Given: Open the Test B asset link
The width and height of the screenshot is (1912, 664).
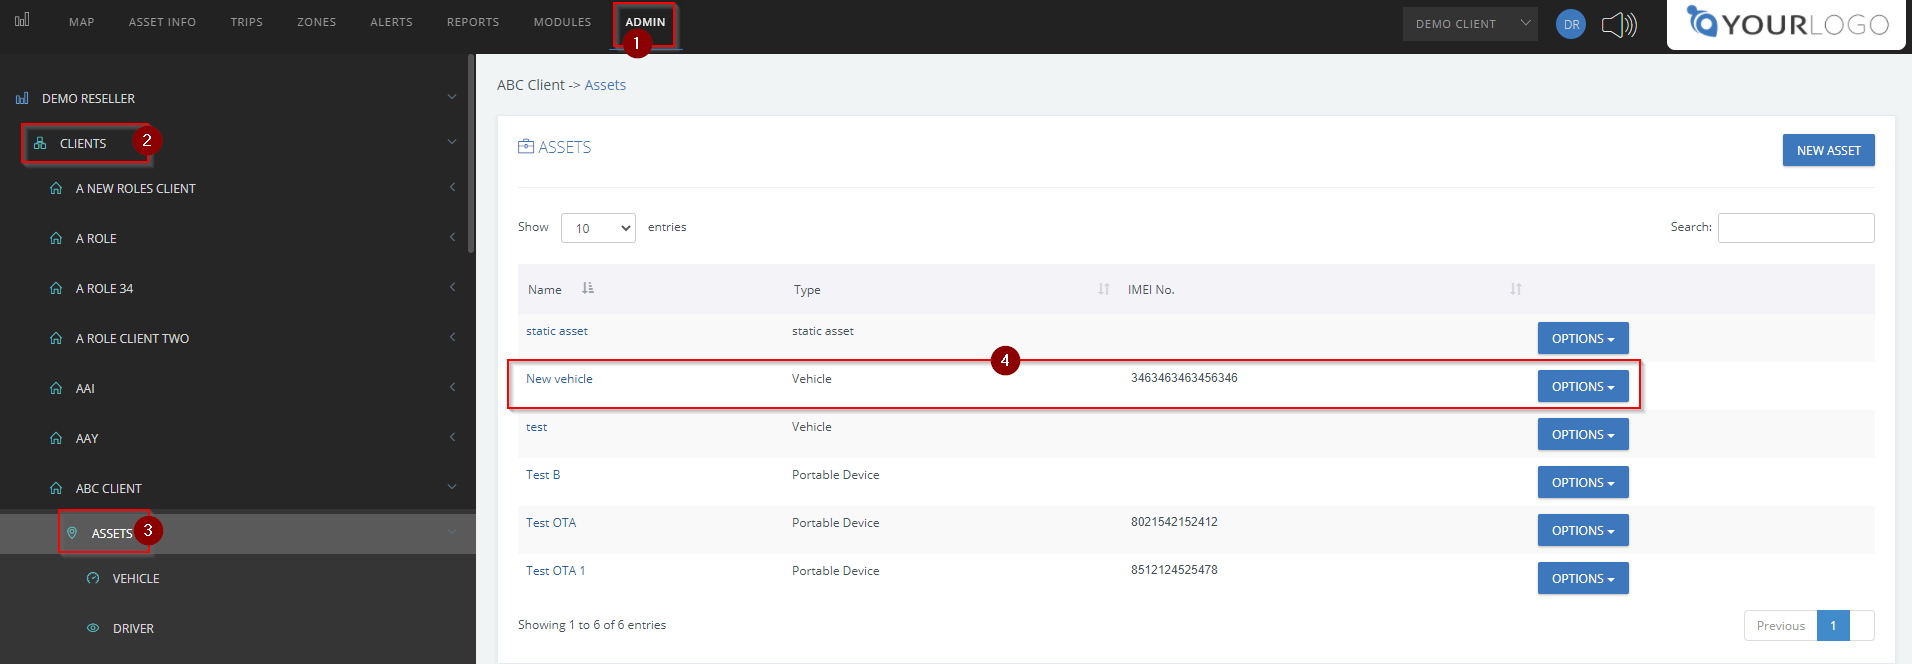Looking at the screenshot, I should [543, 475].
